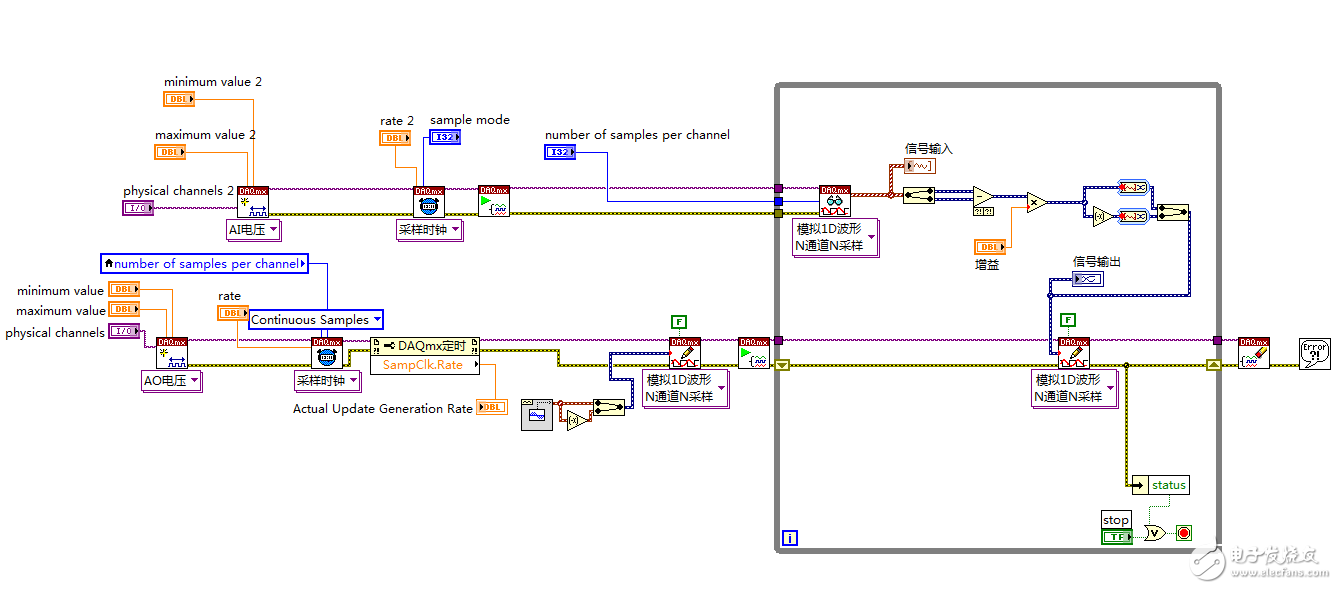The height and width of the screenshot is (589, 1337).
Task: Open the in-loop Write 模拟1D波形 selector
Action: (x=1075, y=389)
